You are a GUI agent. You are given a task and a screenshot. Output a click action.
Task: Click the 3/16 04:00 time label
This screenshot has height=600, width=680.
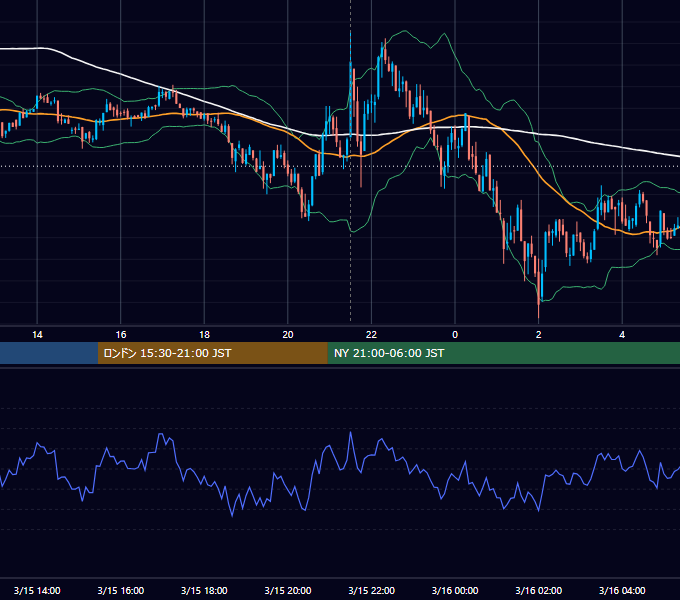(622, 590)
